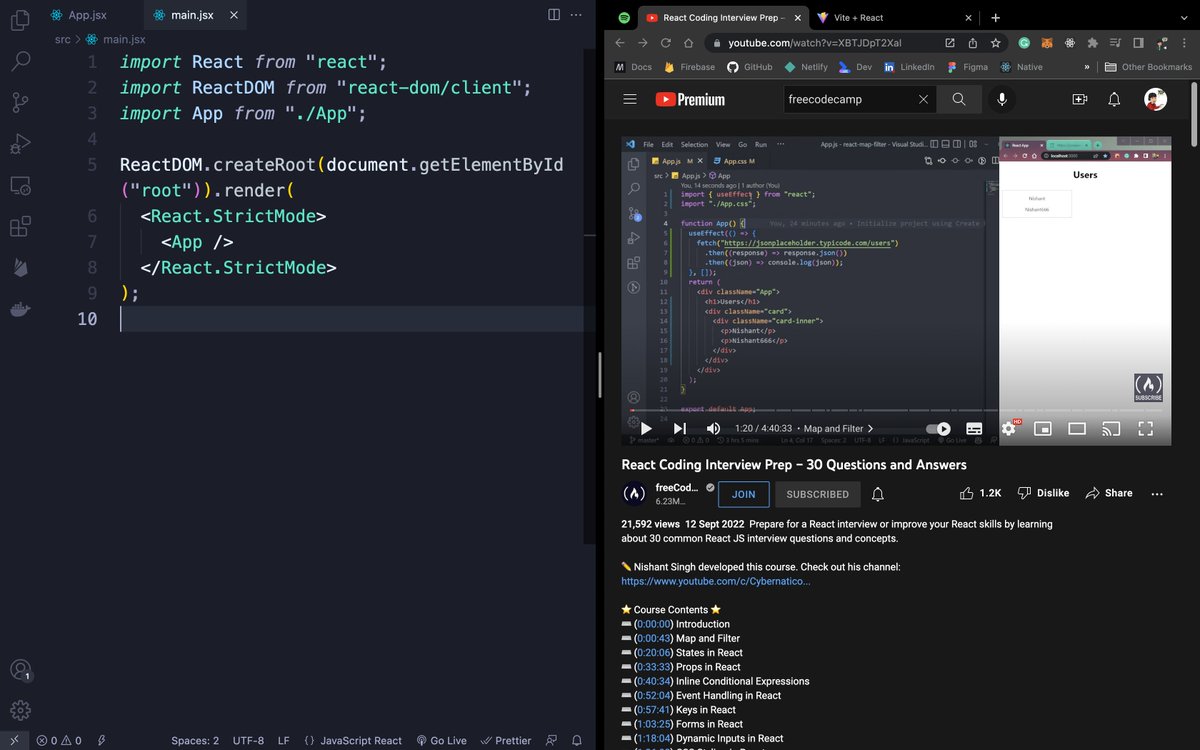Split the VS Code editor to the right
The height and width of the screenshot is (750, 1200).
click(x=554, y=15)
